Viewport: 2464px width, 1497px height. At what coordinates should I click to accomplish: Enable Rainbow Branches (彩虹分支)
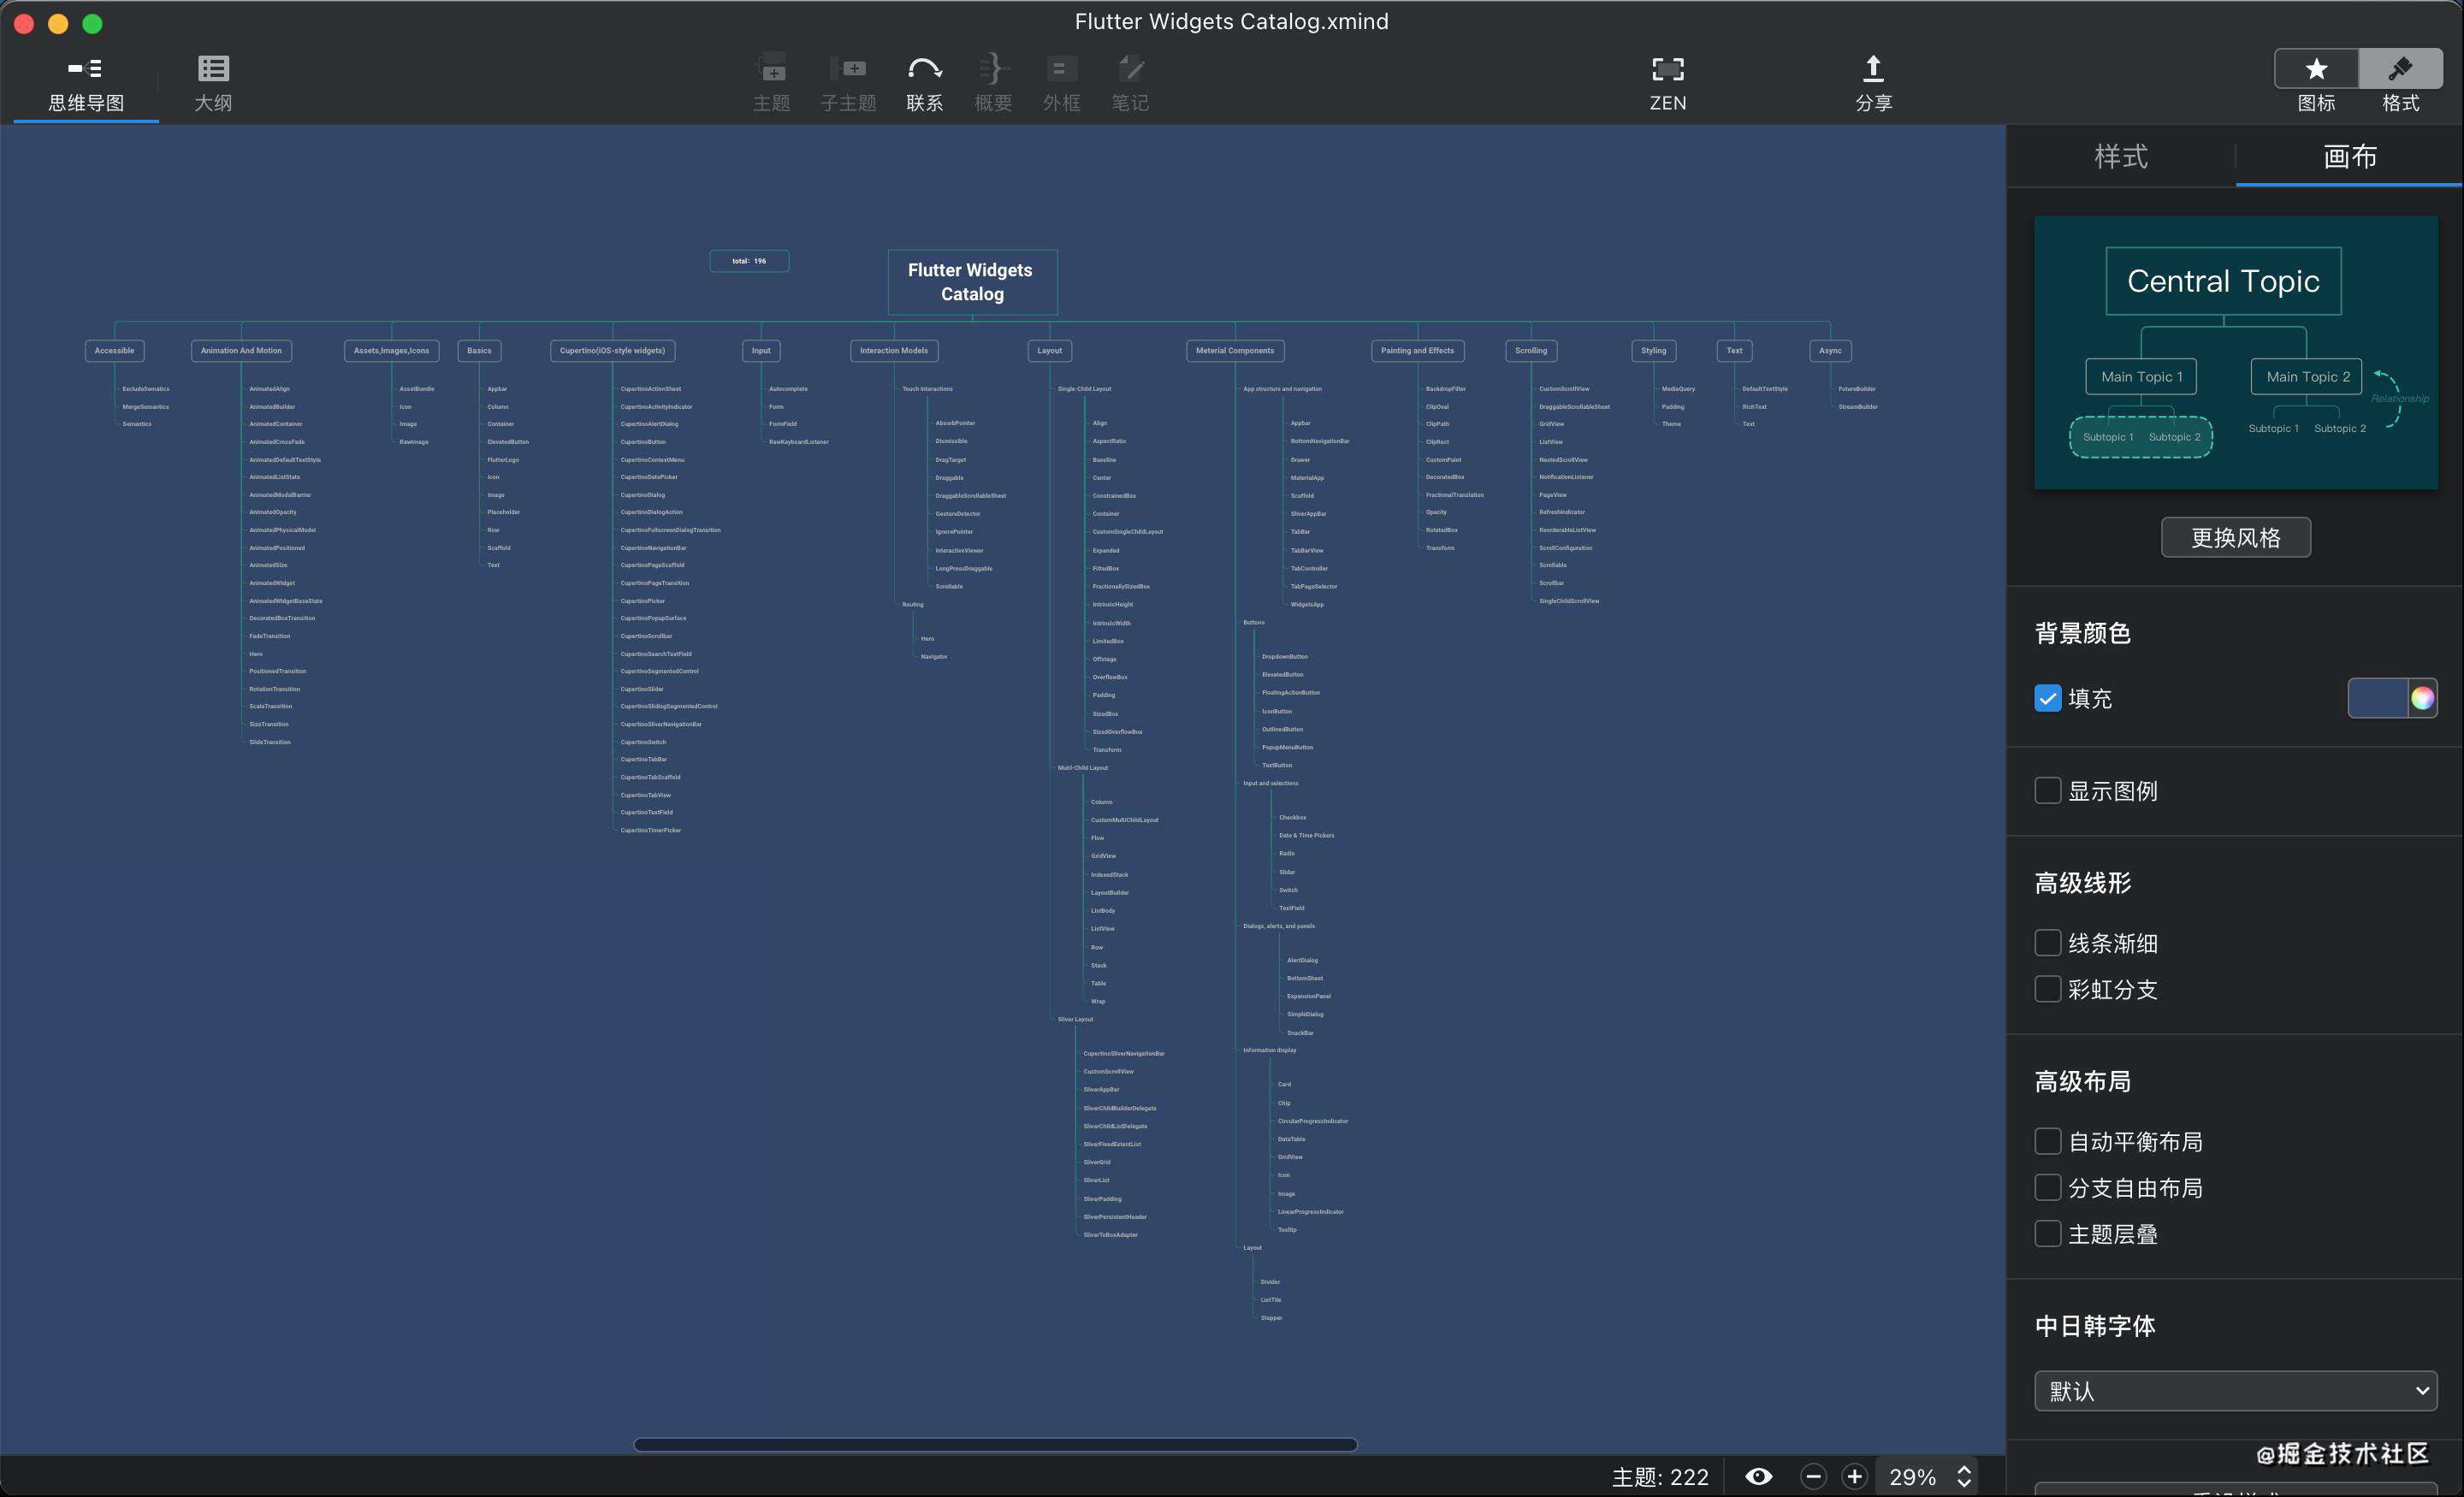pos(2047,989)
